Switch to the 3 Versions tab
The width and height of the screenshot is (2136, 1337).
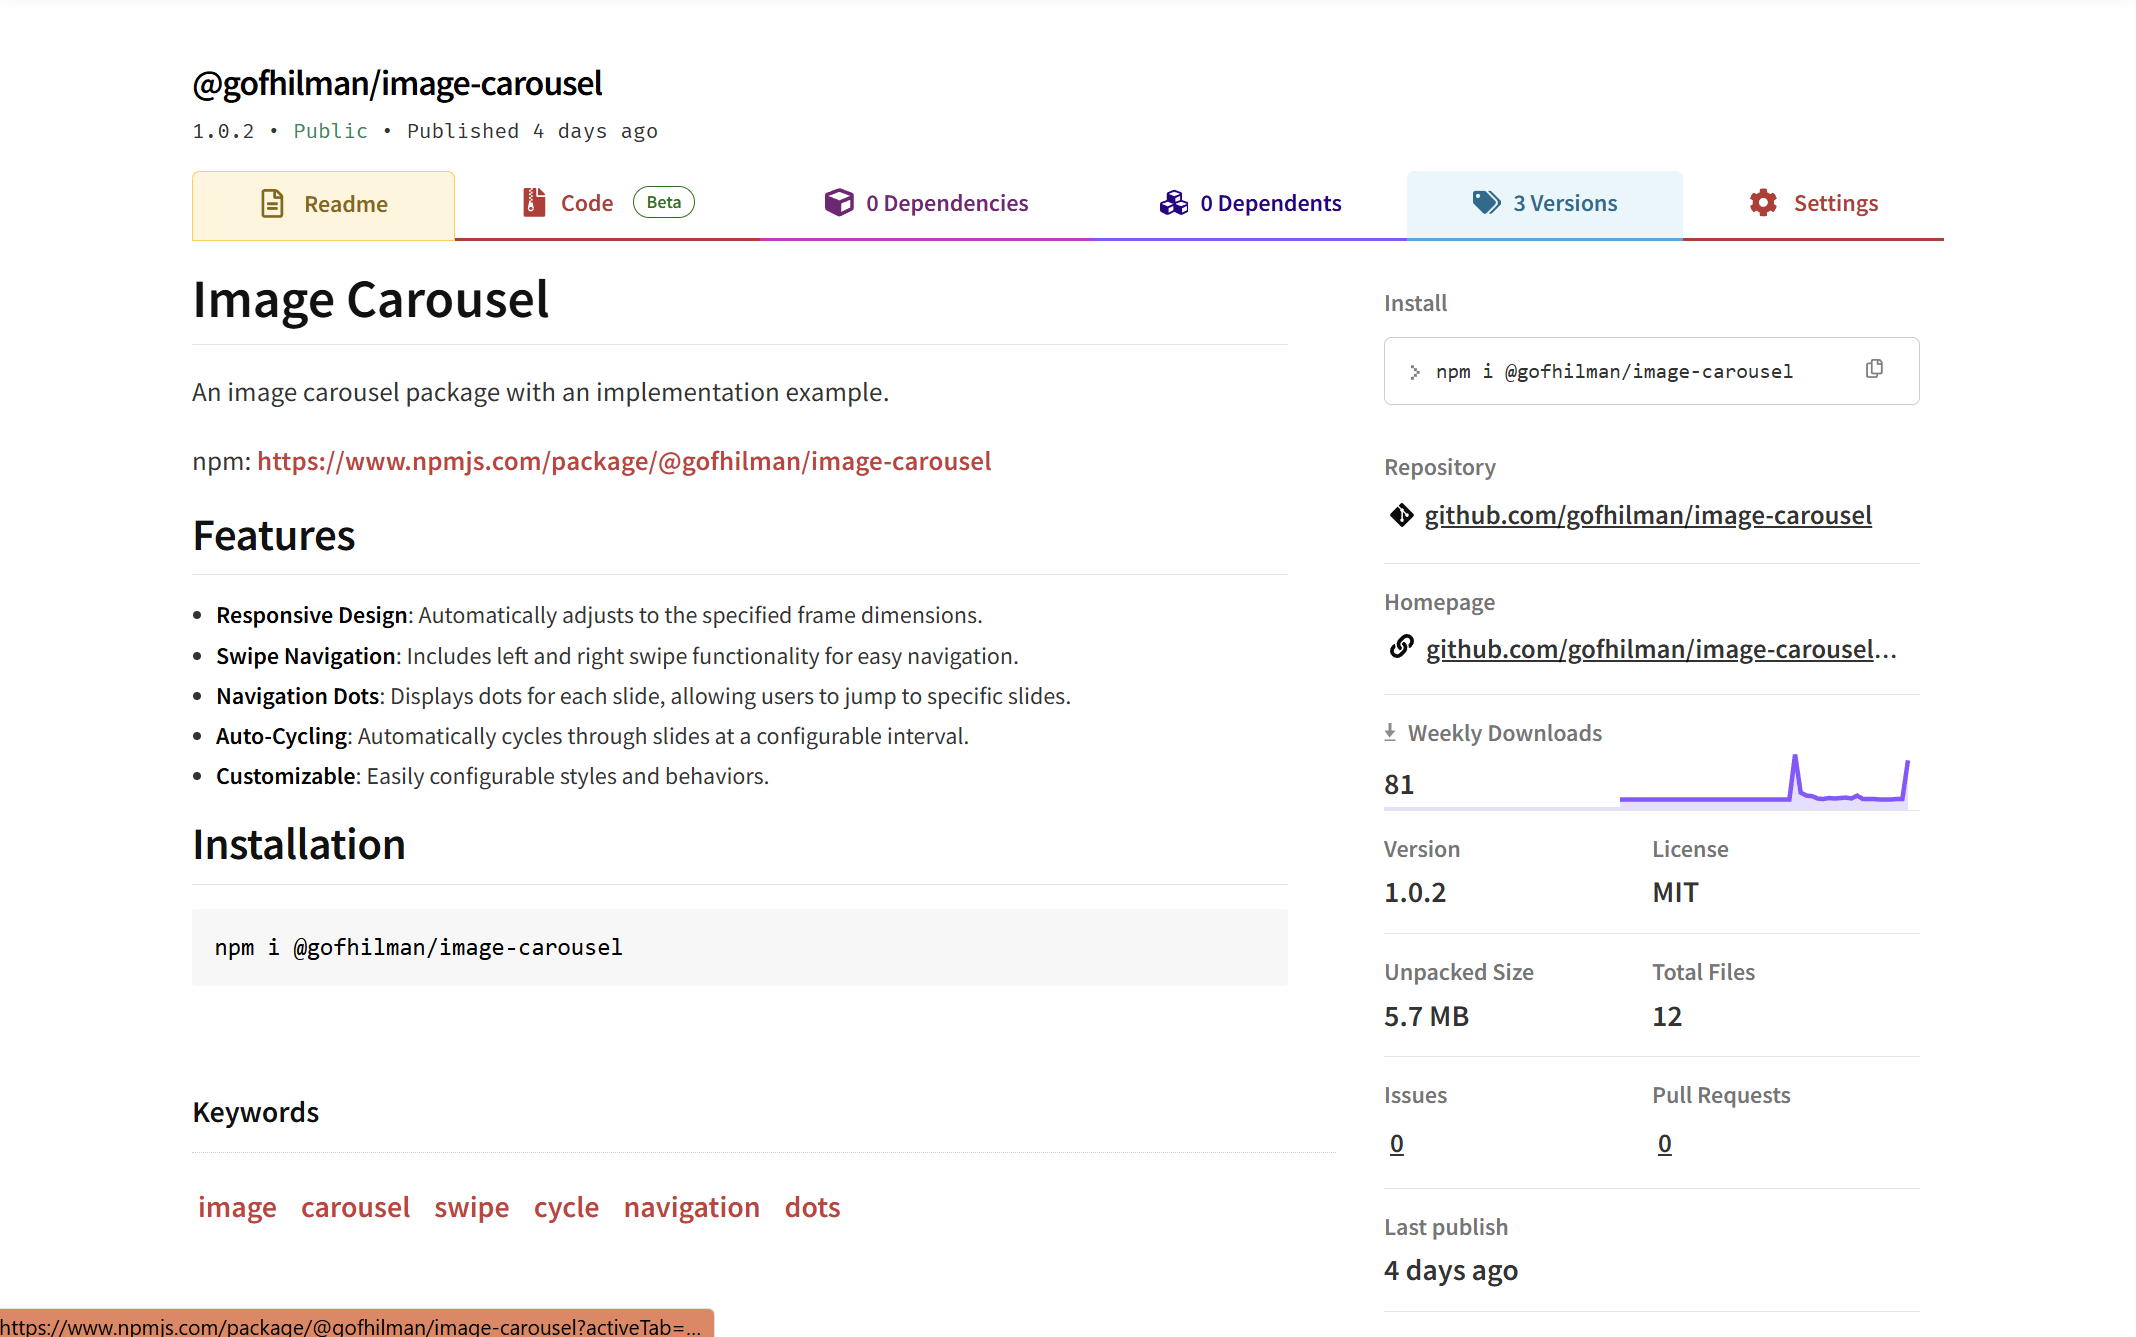(1544, 204)
